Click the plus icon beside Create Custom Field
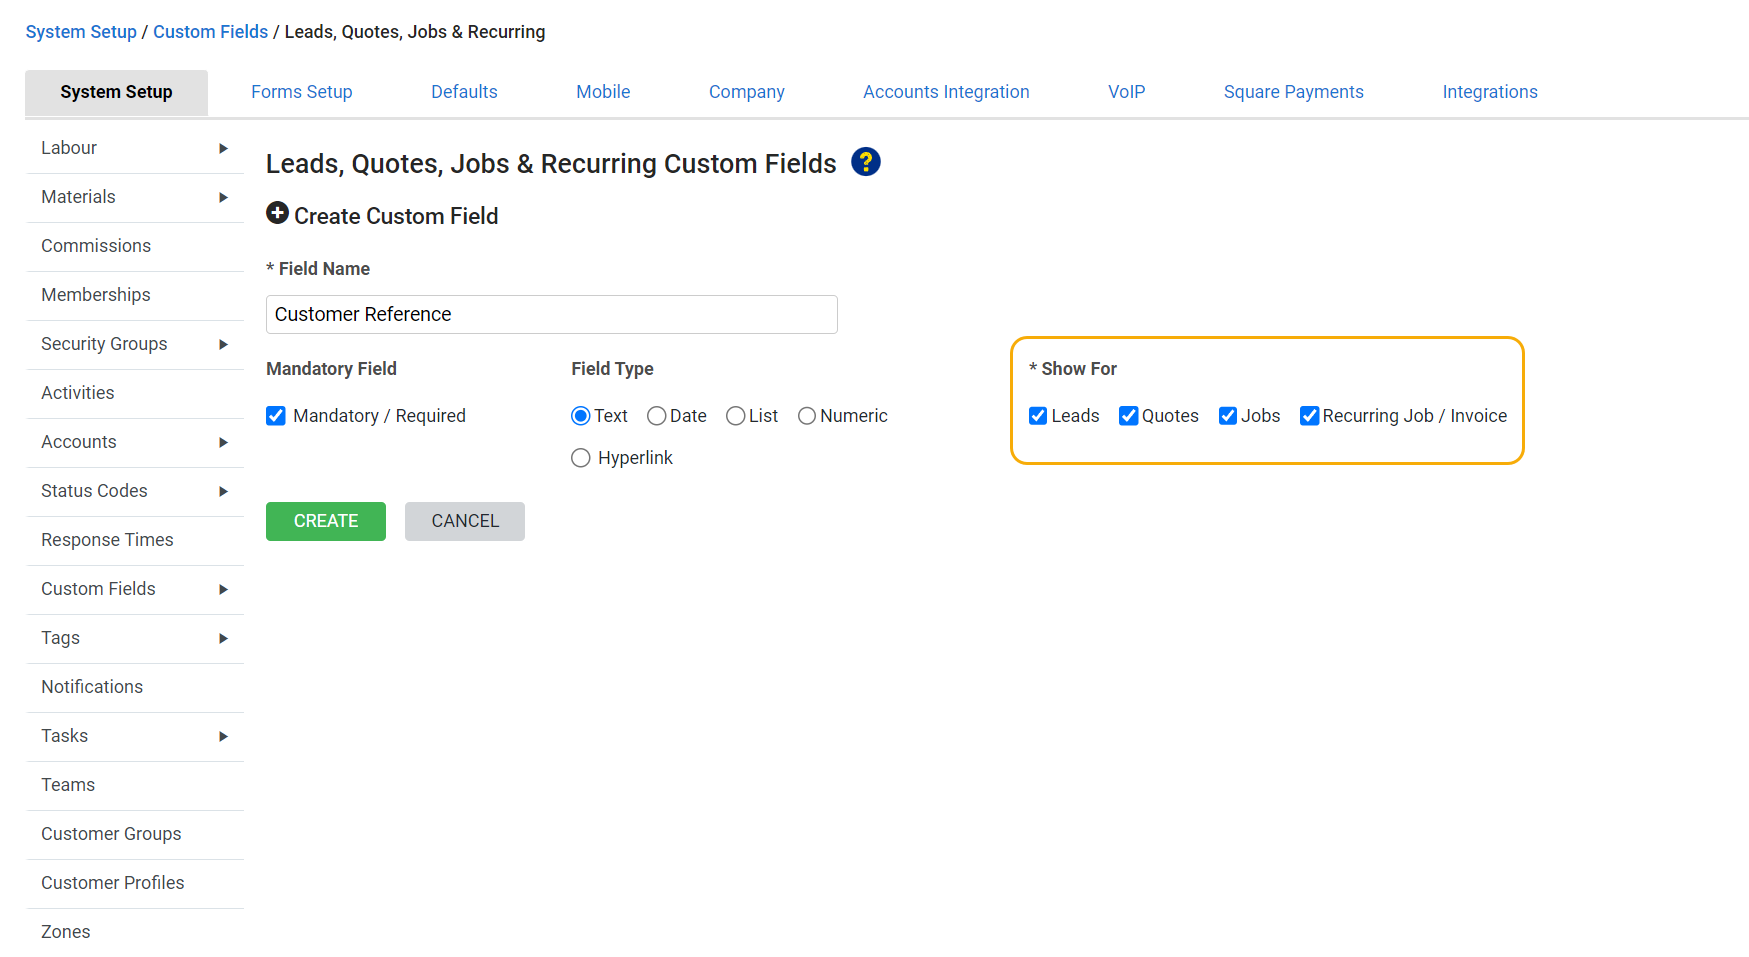This screenshot has height=957, width=1749. pos(278,213)
